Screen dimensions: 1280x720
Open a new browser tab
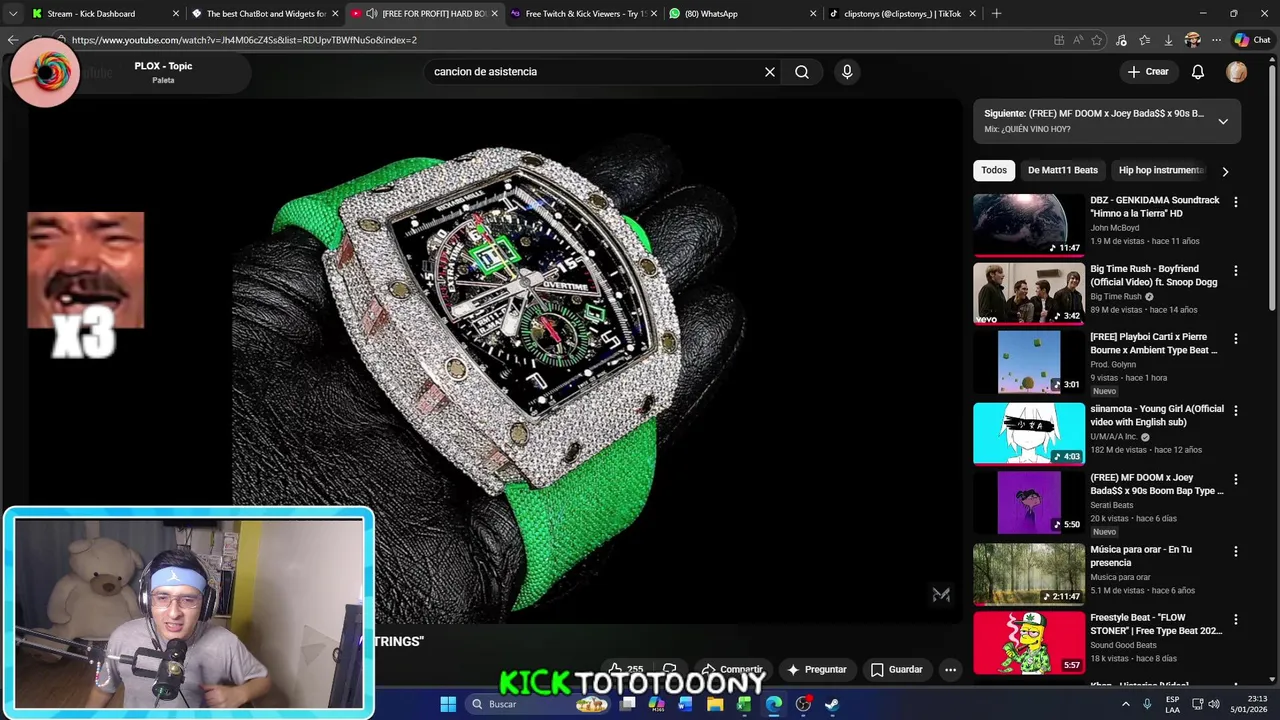click(996, 14)
